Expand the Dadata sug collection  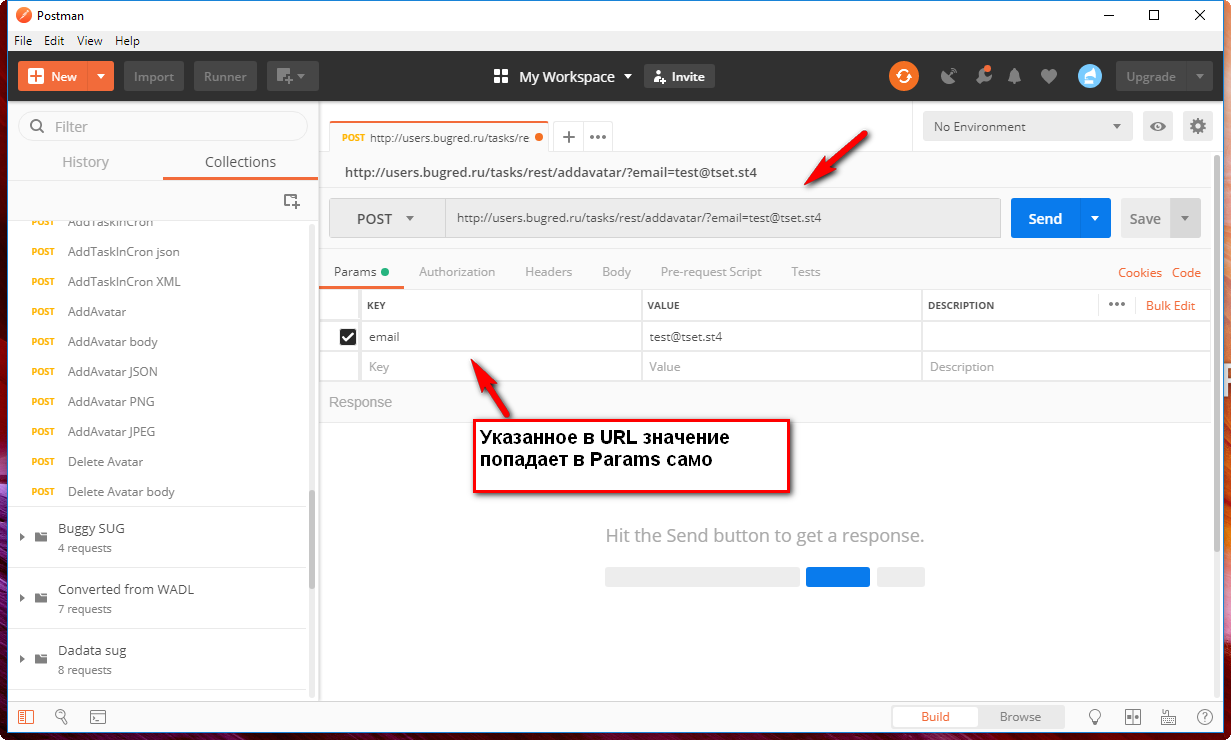tap(22, 659)
